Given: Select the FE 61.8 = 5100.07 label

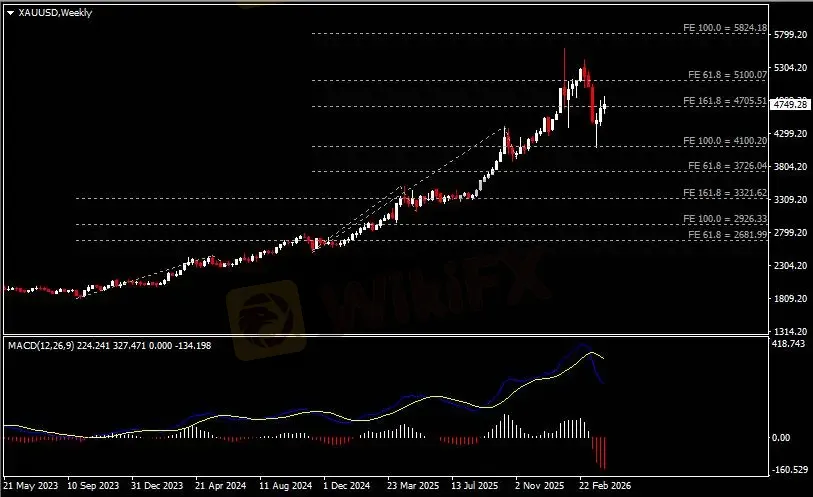Looking at the screenshot, I should coord(727,75).
